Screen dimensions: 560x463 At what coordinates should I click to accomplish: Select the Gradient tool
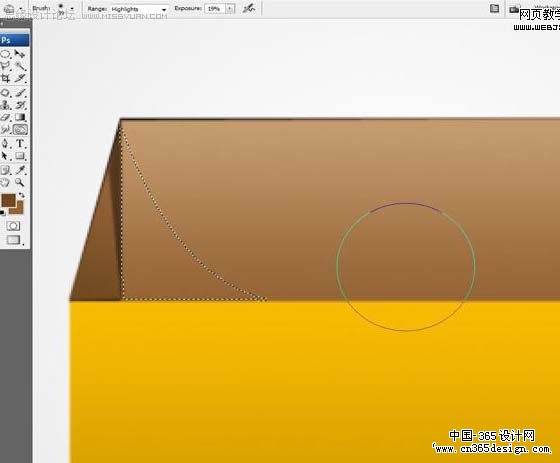tap(20, 117)
